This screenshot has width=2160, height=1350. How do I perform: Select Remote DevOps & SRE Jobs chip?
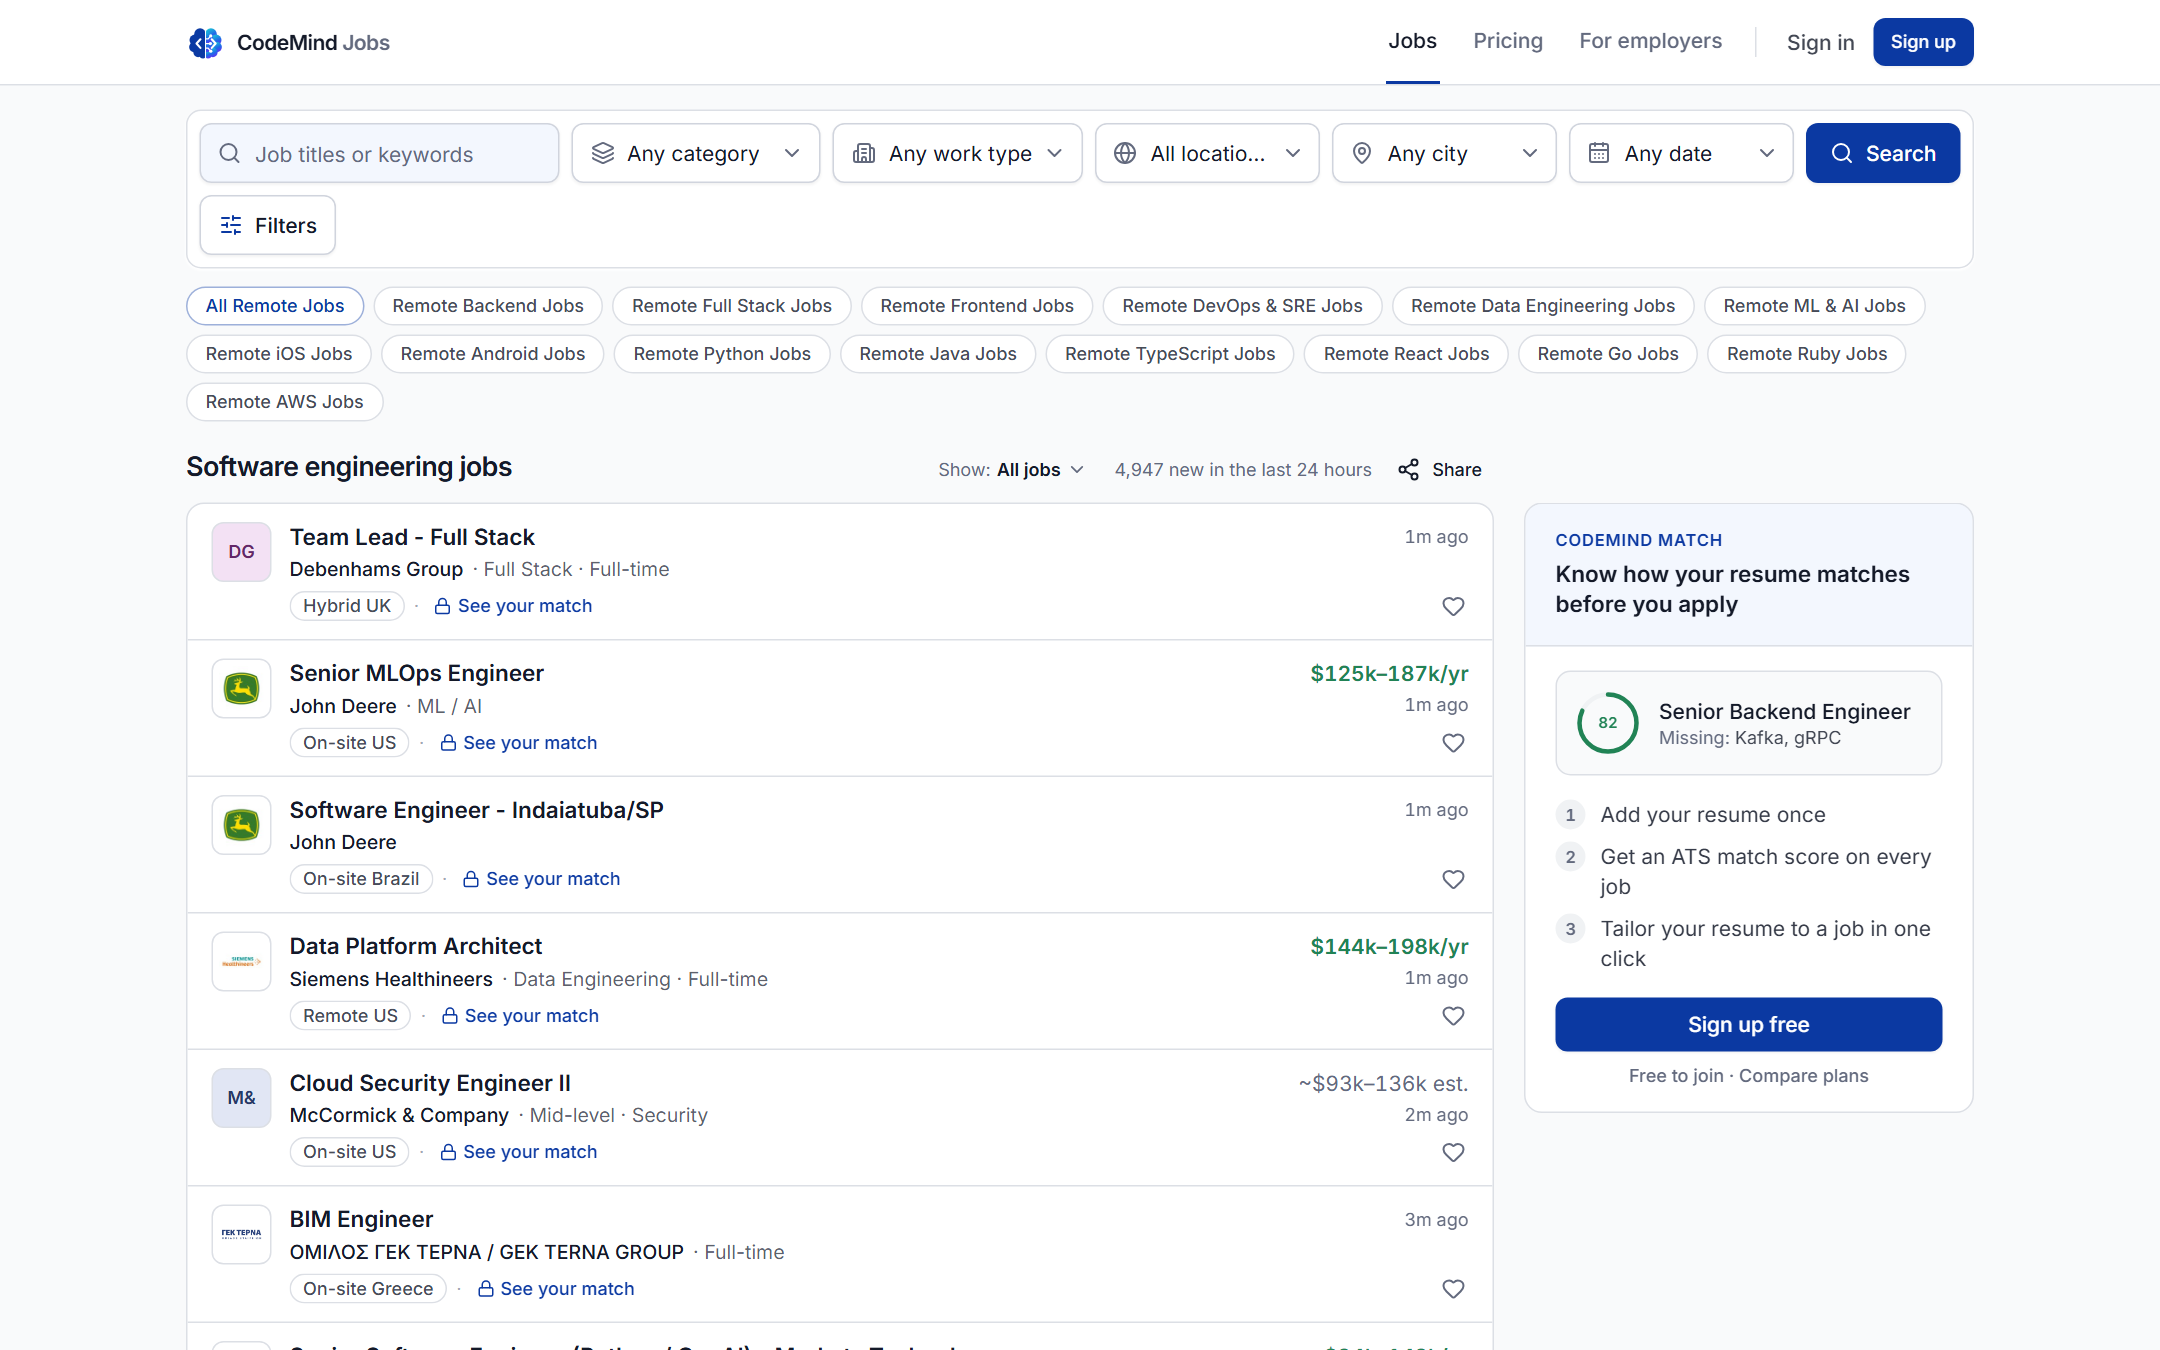pos(1242,306)
